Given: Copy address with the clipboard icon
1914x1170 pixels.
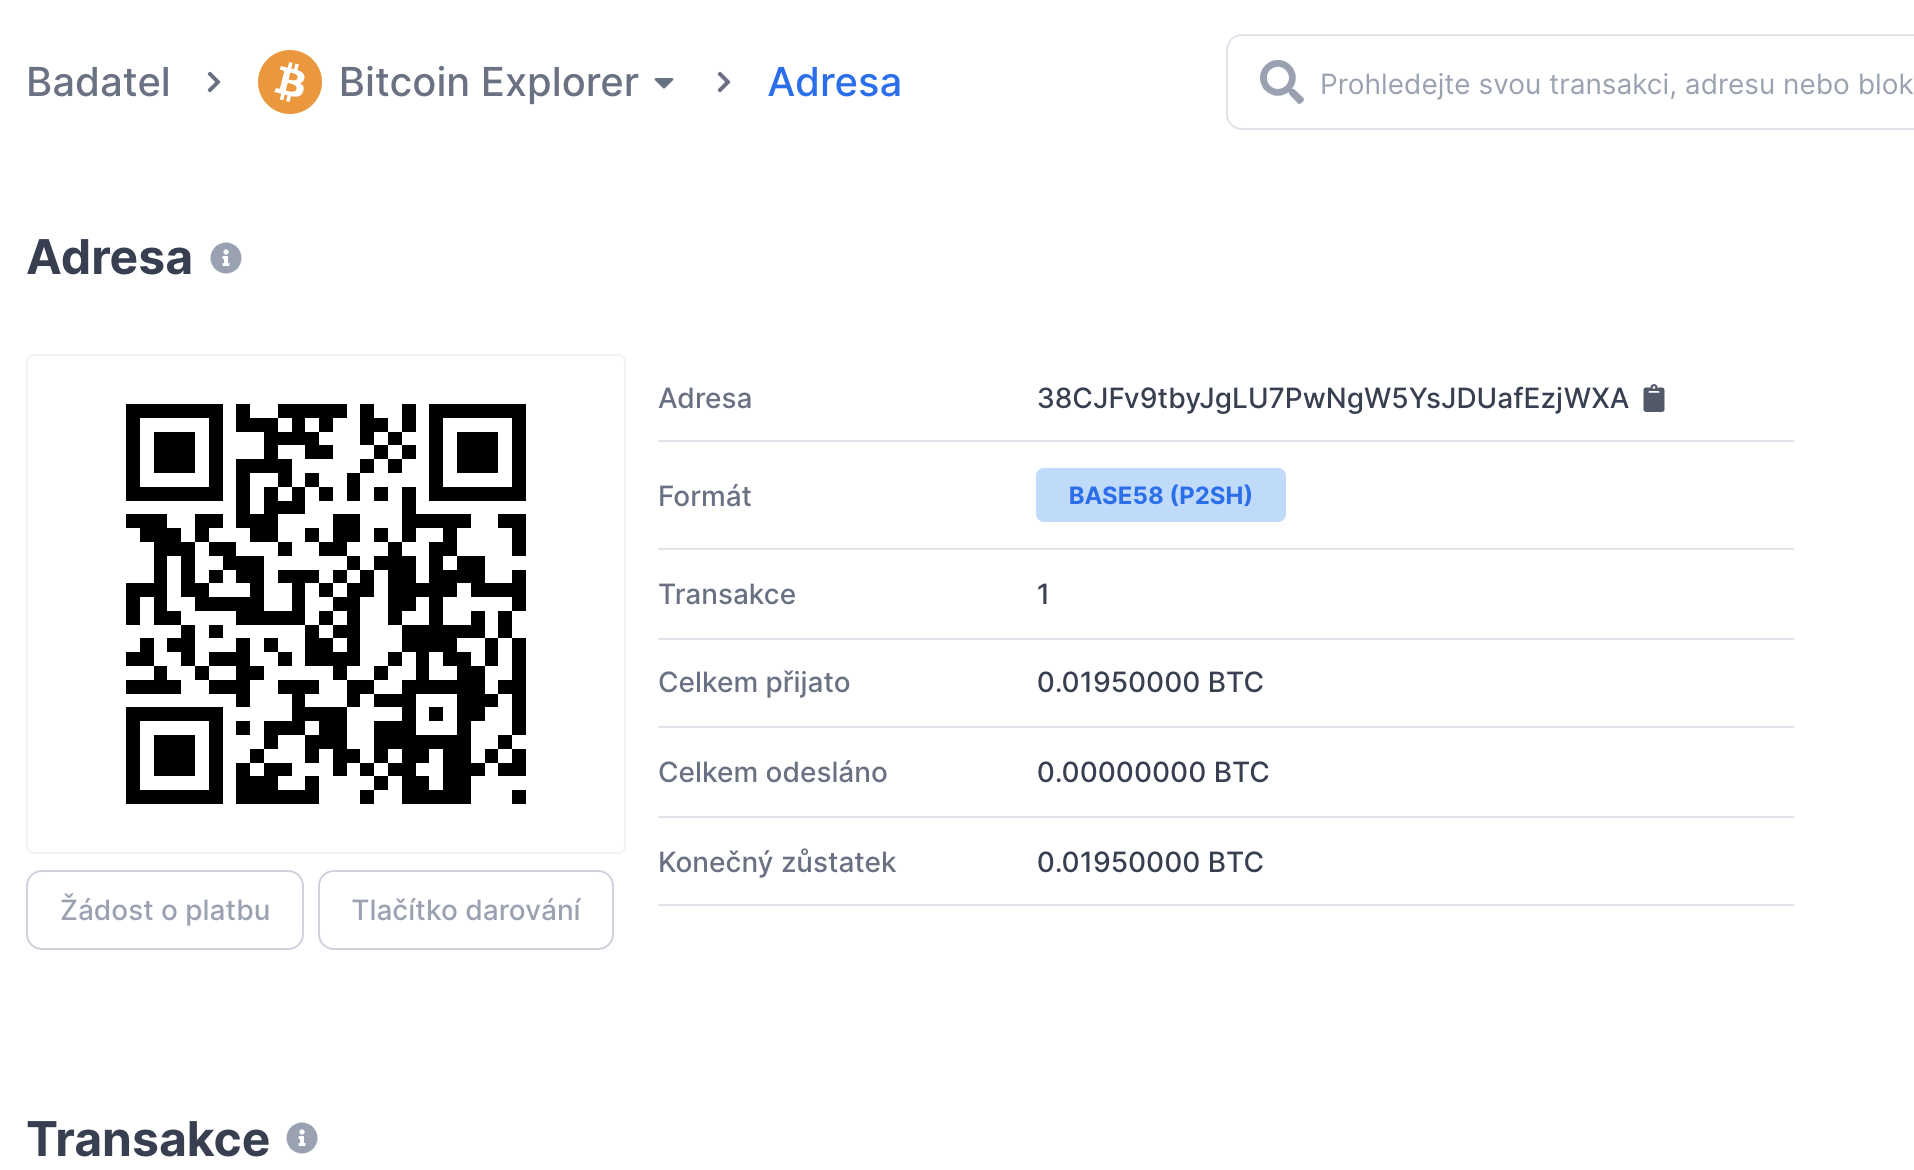Looking at the screenshot, I should [x=1655, y=398].
